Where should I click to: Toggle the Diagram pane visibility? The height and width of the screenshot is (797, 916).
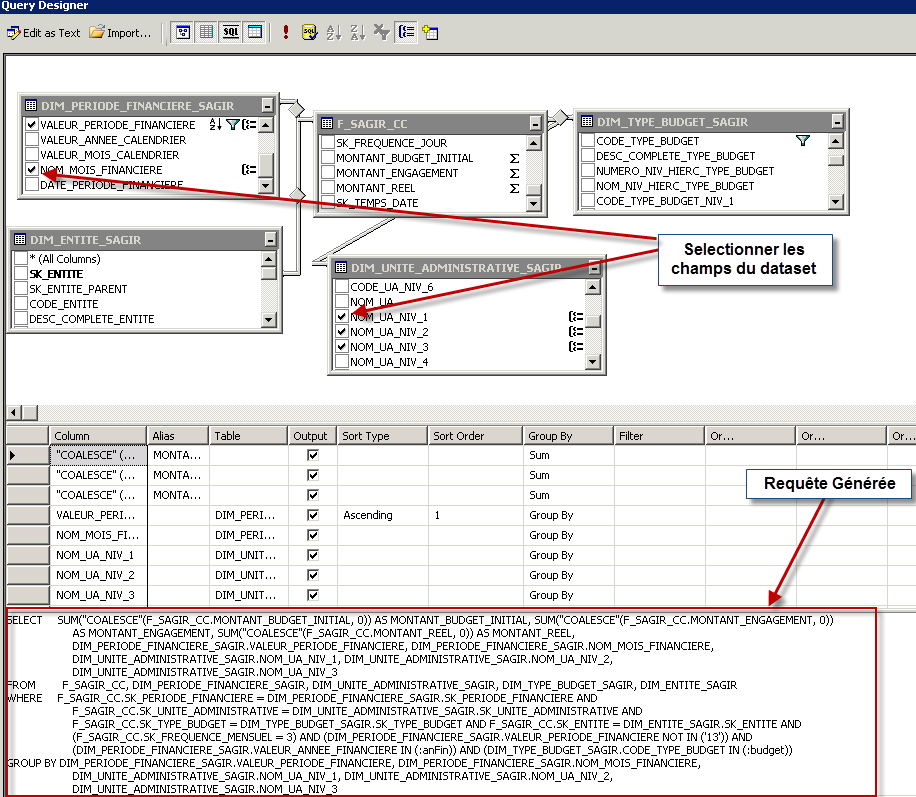coord(182,32)
